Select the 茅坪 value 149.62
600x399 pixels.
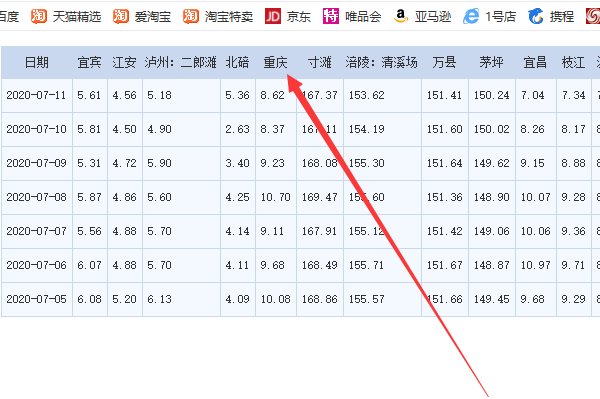coord(492,163)
